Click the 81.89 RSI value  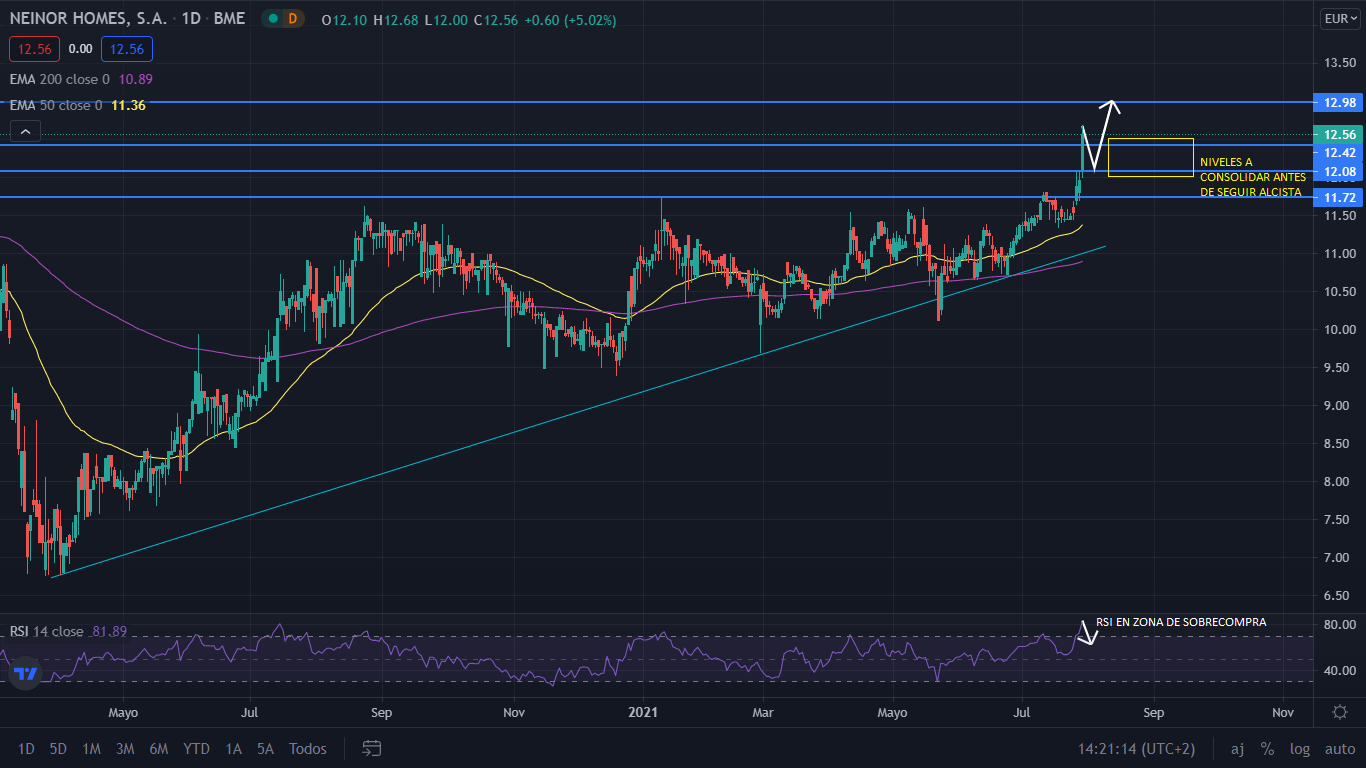point(109,632)
